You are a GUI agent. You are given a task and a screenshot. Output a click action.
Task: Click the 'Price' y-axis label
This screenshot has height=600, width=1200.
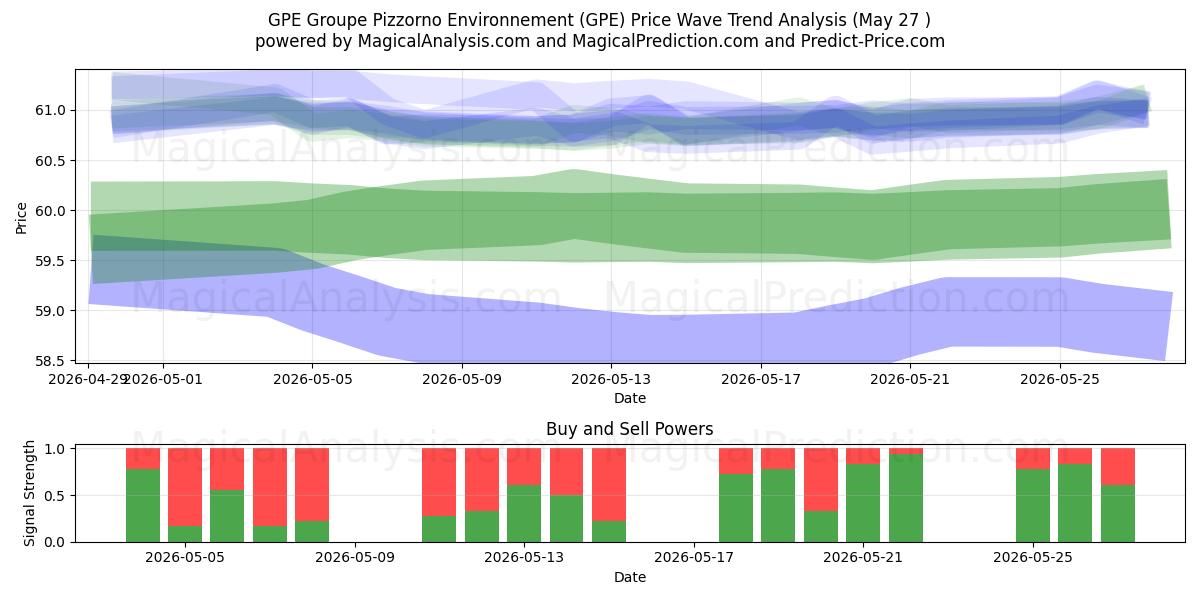[x=22, y=216]
